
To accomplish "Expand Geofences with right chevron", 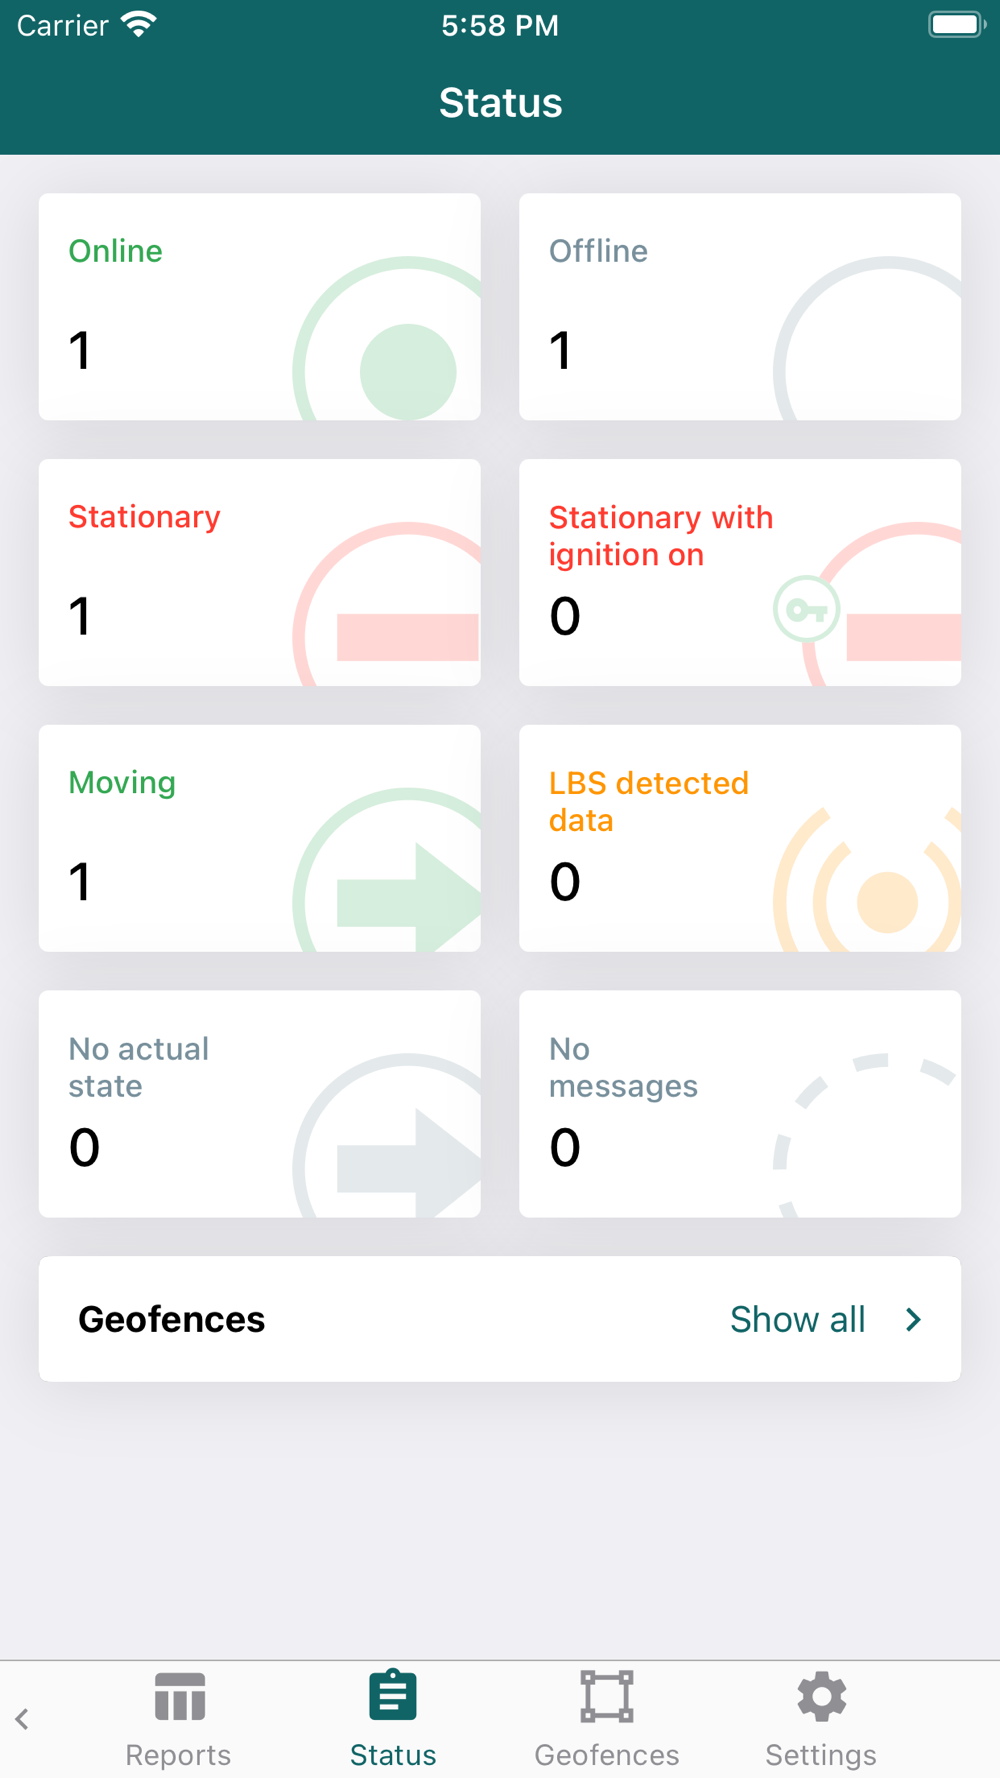I will click(x=913, y=1320).
